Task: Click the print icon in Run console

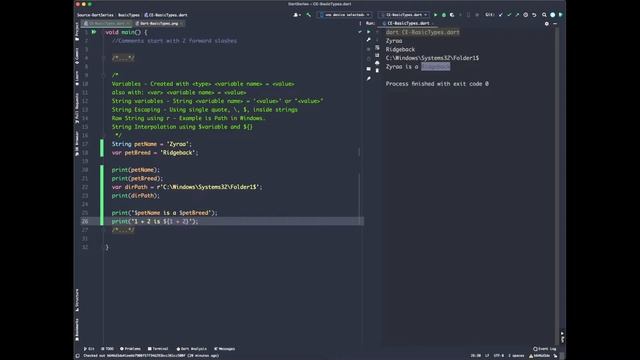Action: pos(377,63)
